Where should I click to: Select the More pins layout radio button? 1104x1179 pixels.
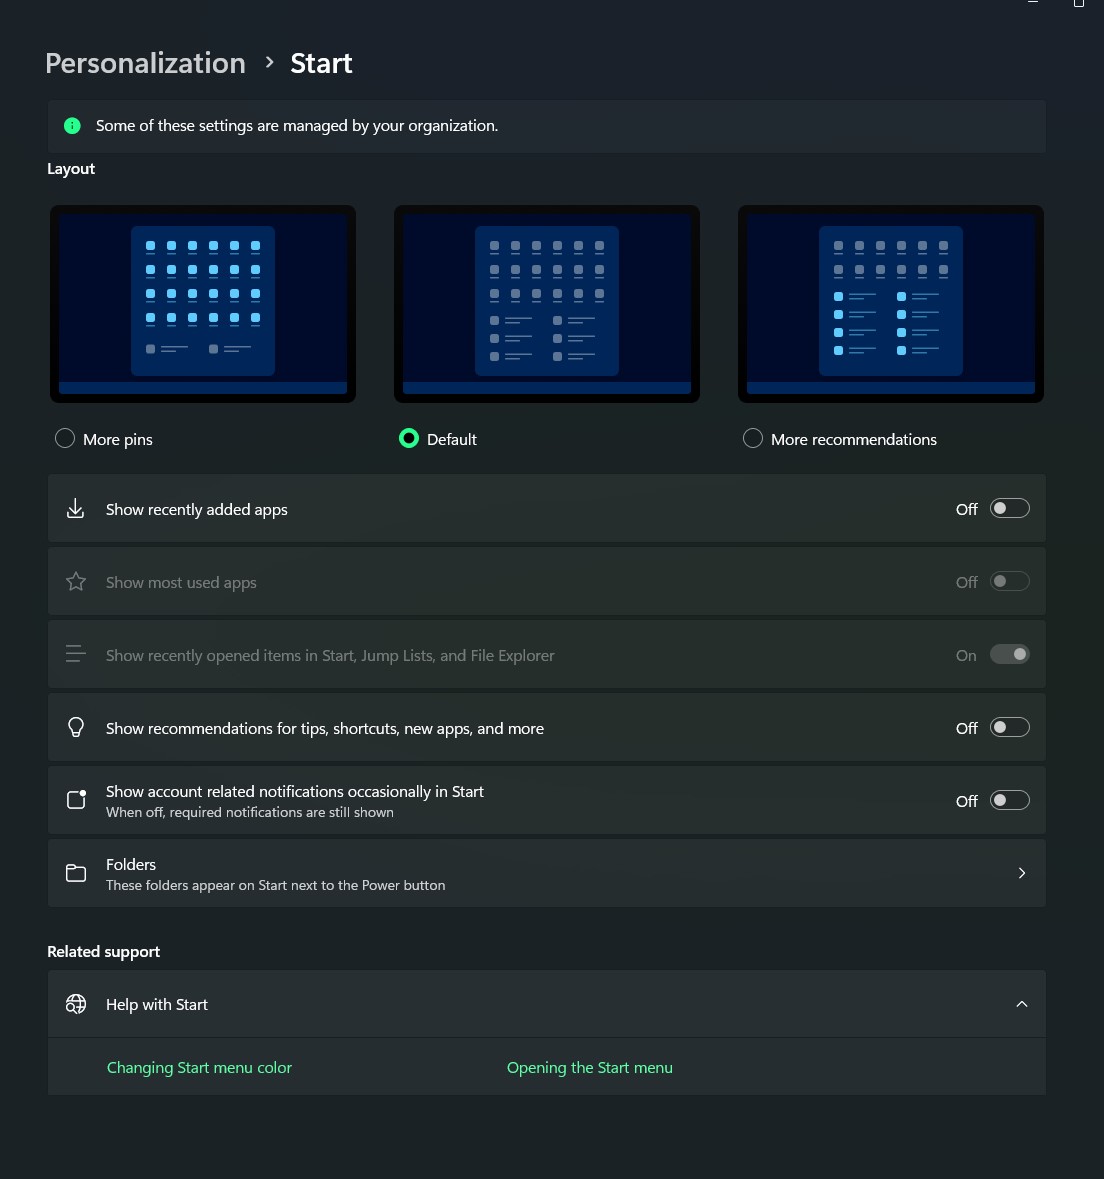pos(65,439)
